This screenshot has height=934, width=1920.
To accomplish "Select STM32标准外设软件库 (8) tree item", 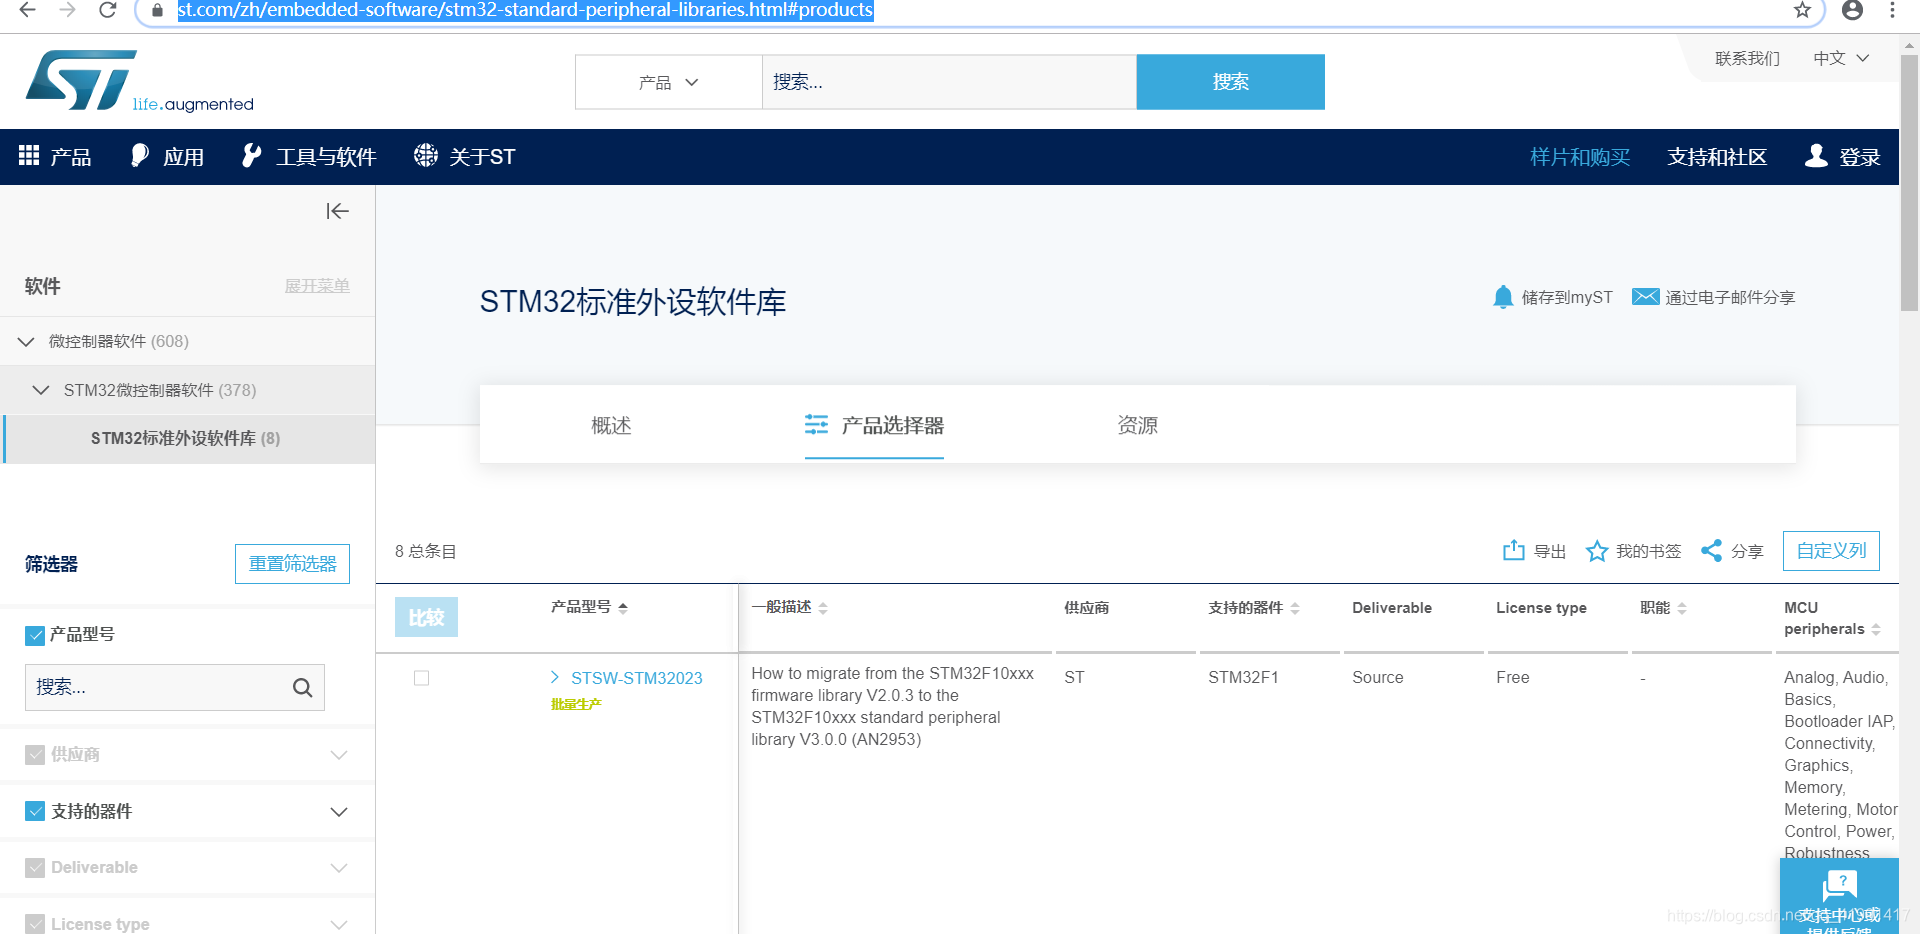I will click(x=186, y=438).
